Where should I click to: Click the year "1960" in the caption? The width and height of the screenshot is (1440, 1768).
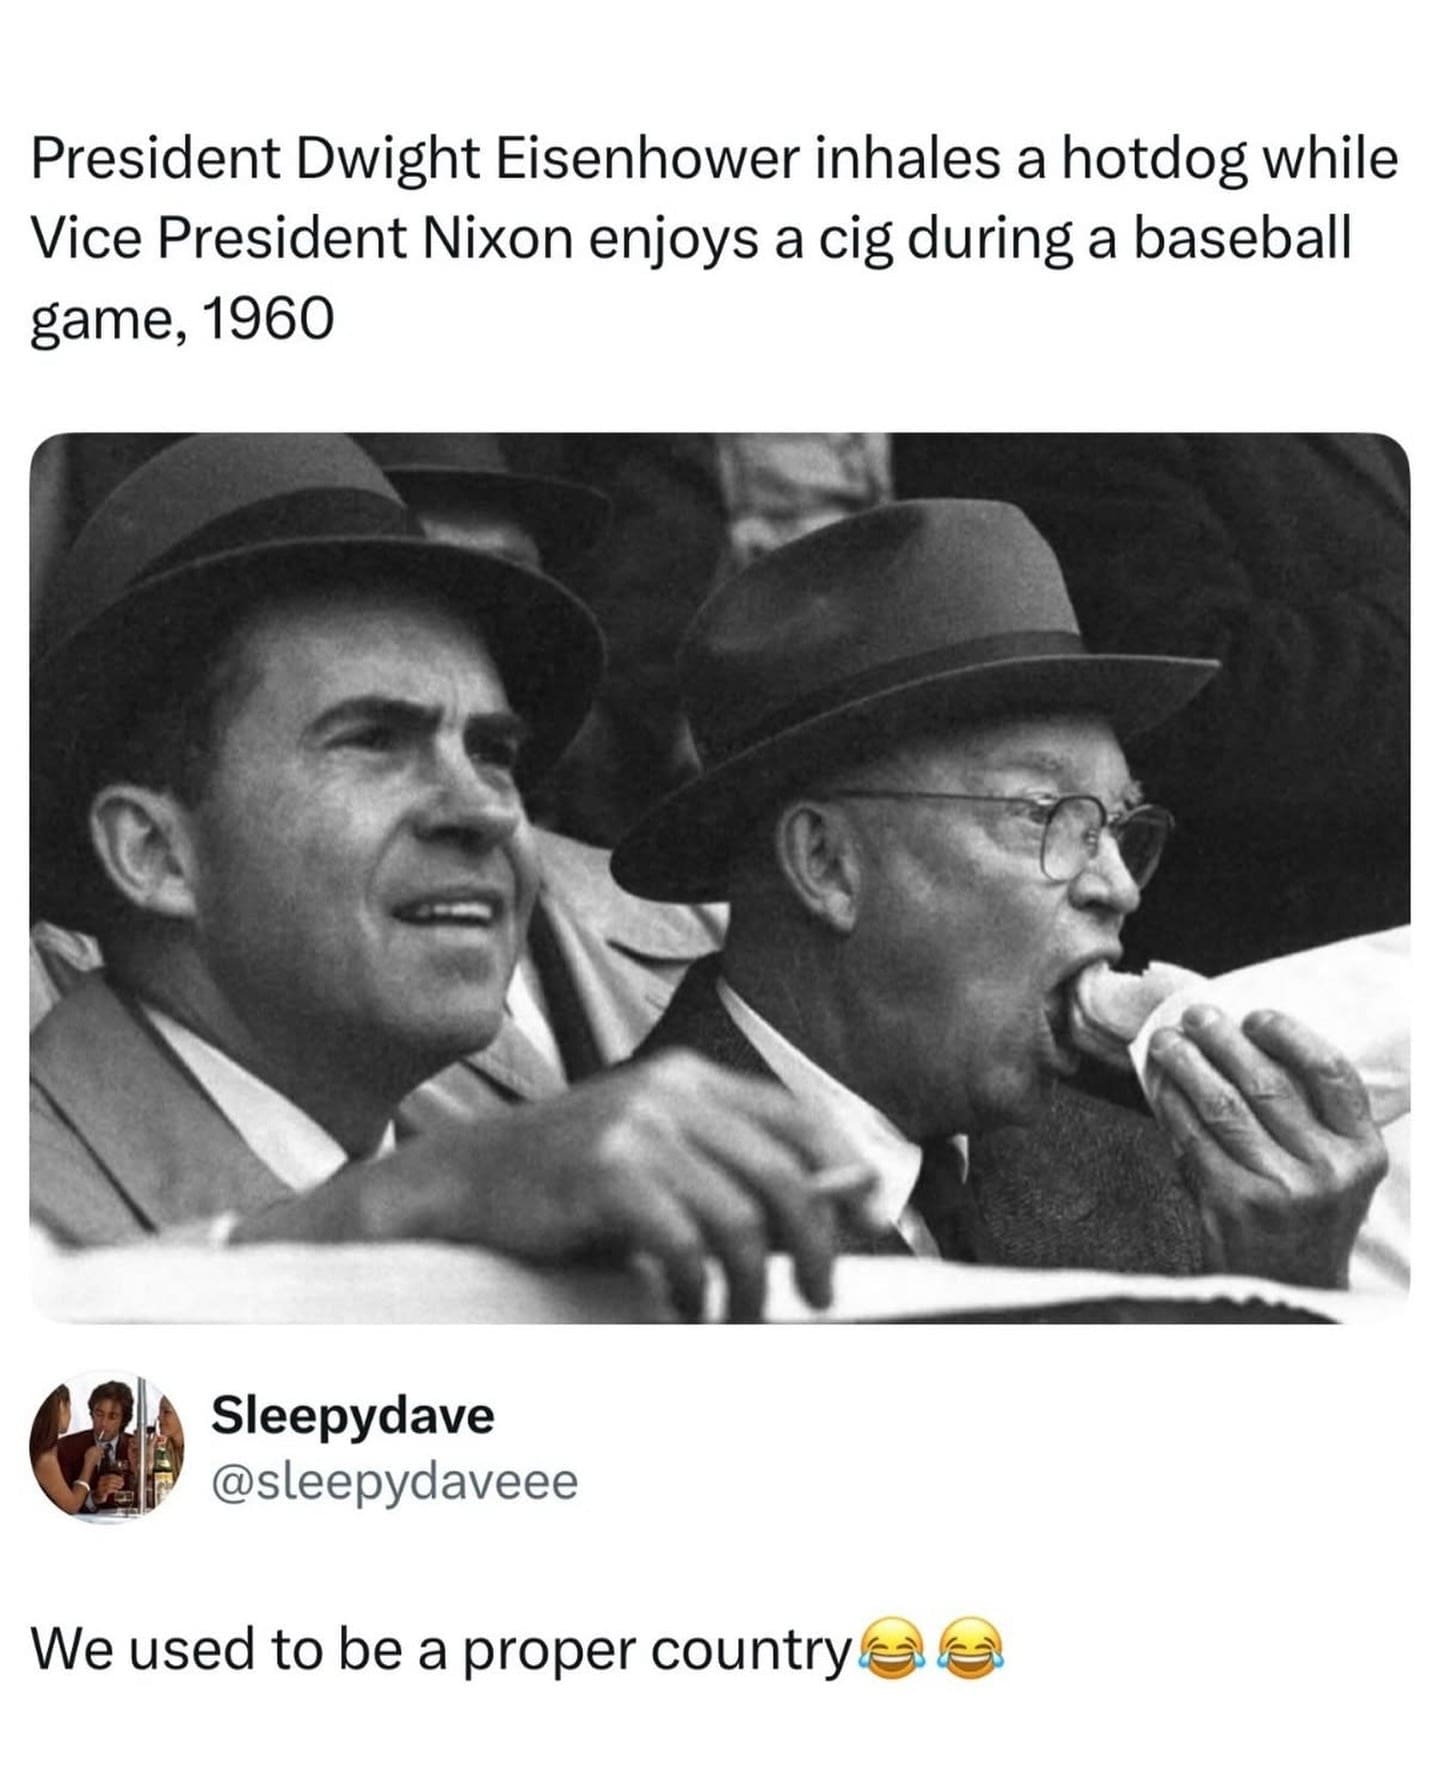click(x=267, y=320)
